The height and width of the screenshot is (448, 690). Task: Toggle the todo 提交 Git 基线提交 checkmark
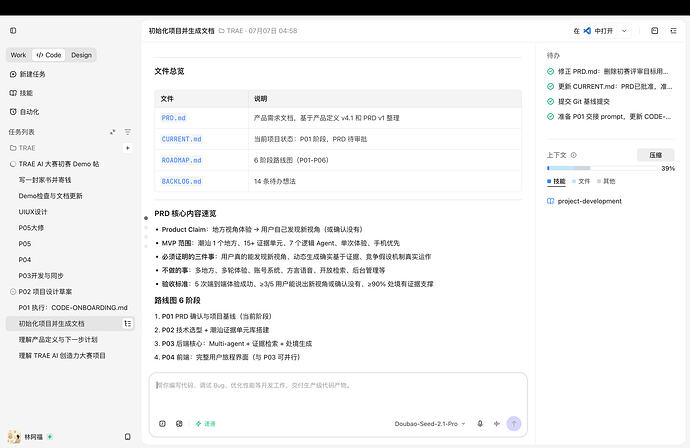coord(550,101)
